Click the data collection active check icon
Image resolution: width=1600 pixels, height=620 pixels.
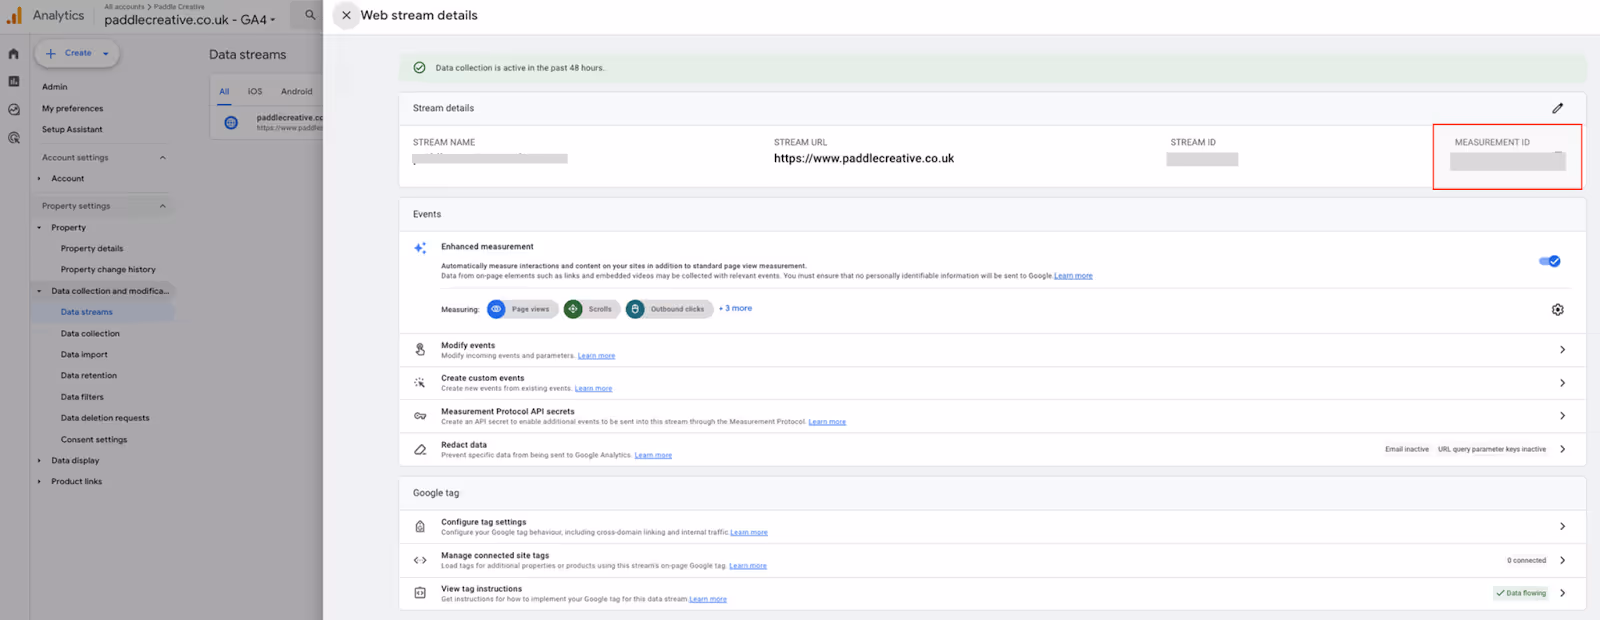(x=419, y=68)
